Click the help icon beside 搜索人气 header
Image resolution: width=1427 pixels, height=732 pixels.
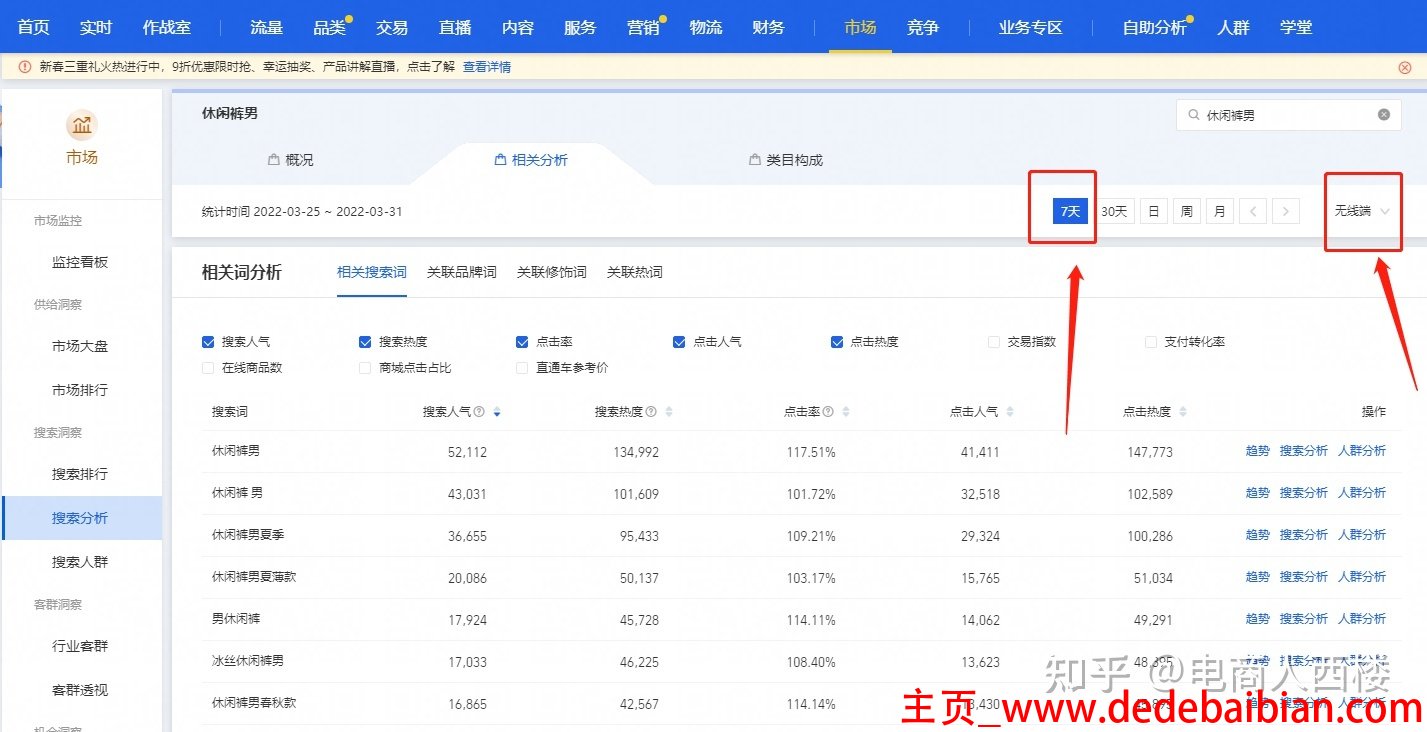point(479,412)
